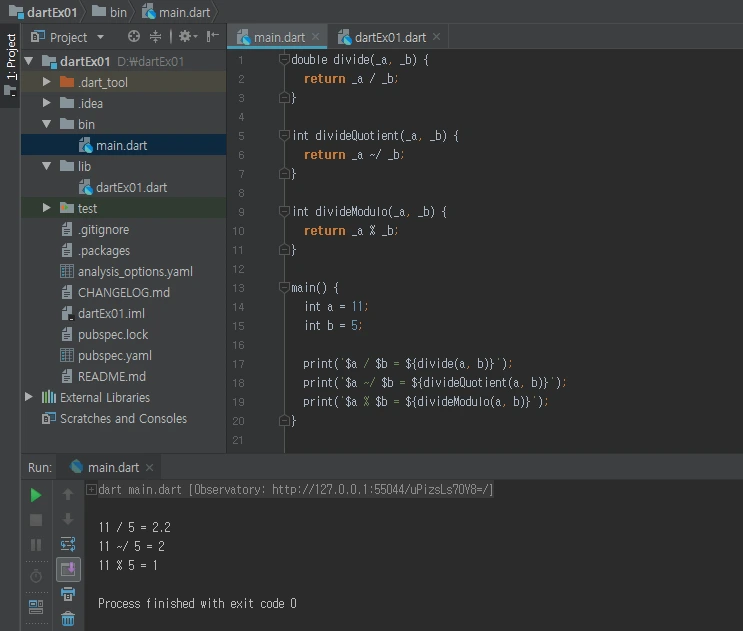Click dartEx01 in the breadcrumb bar
Viewport: 743px width, 631px height.
(x=43, y=12)
